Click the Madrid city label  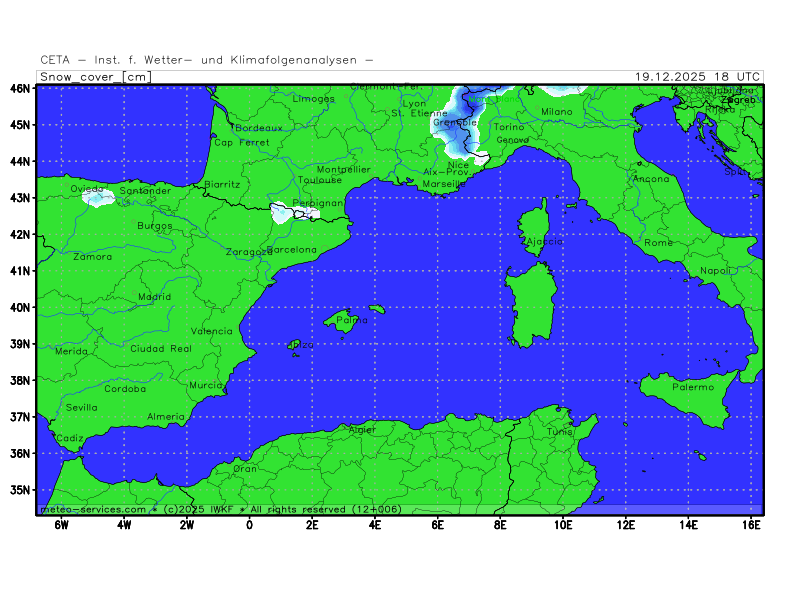154,297
